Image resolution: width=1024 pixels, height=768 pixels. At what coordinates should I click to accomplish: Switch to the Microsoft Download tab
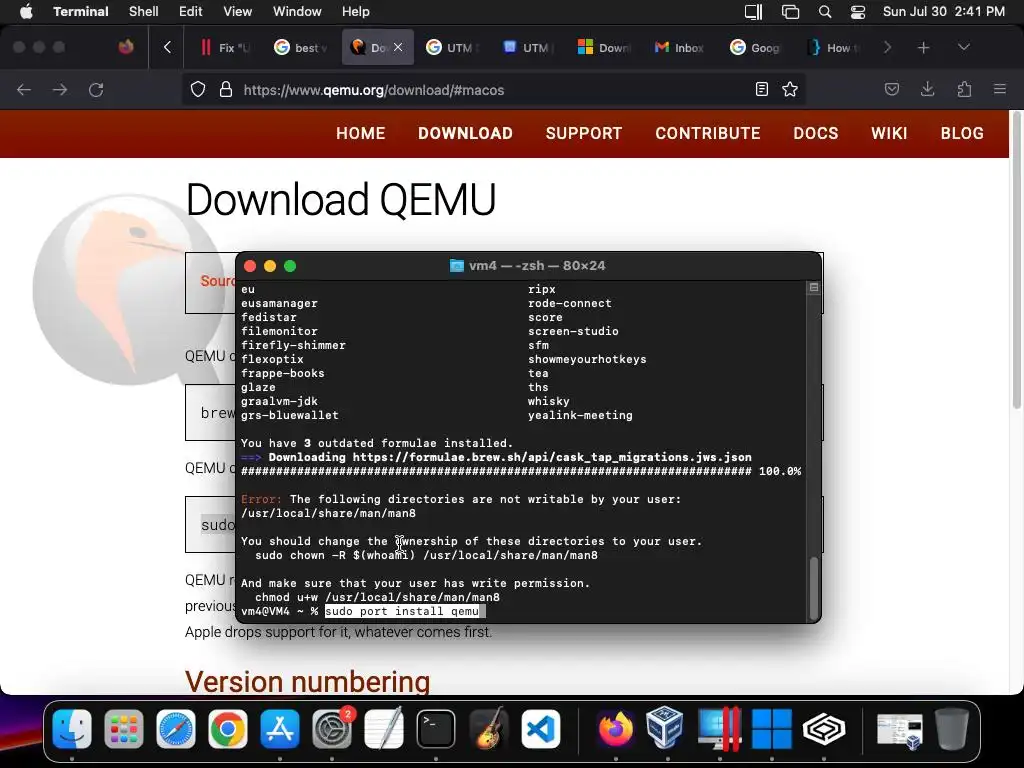(605, 47)
